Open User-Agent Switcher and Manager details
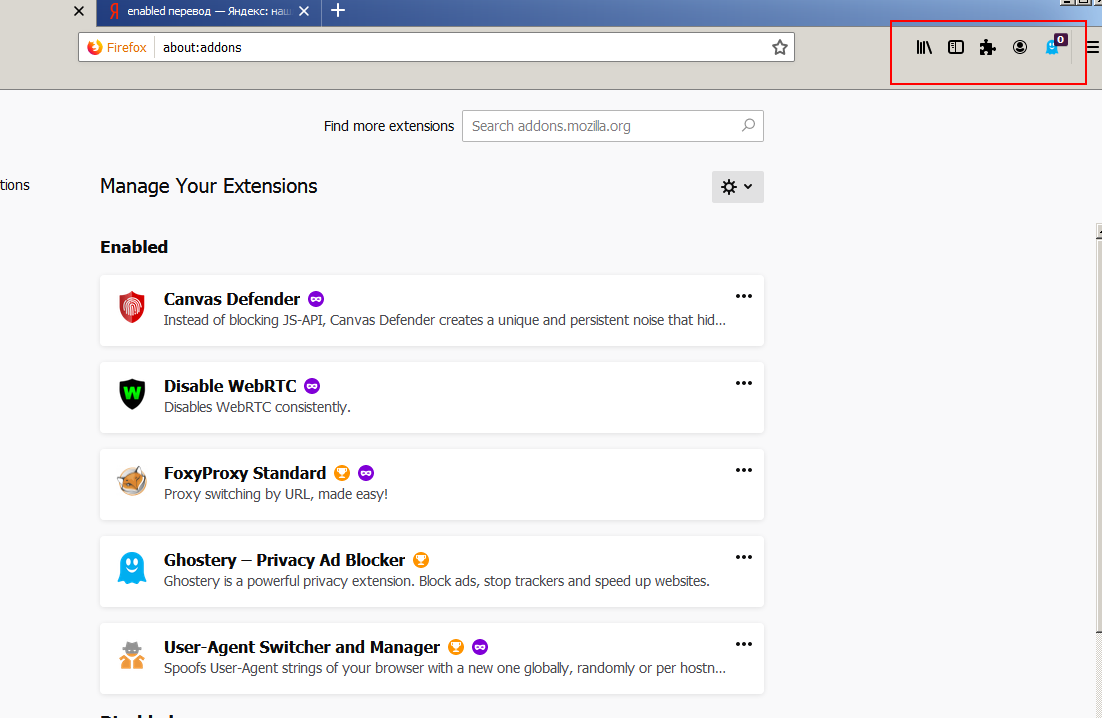 click(x=432, y=659)
